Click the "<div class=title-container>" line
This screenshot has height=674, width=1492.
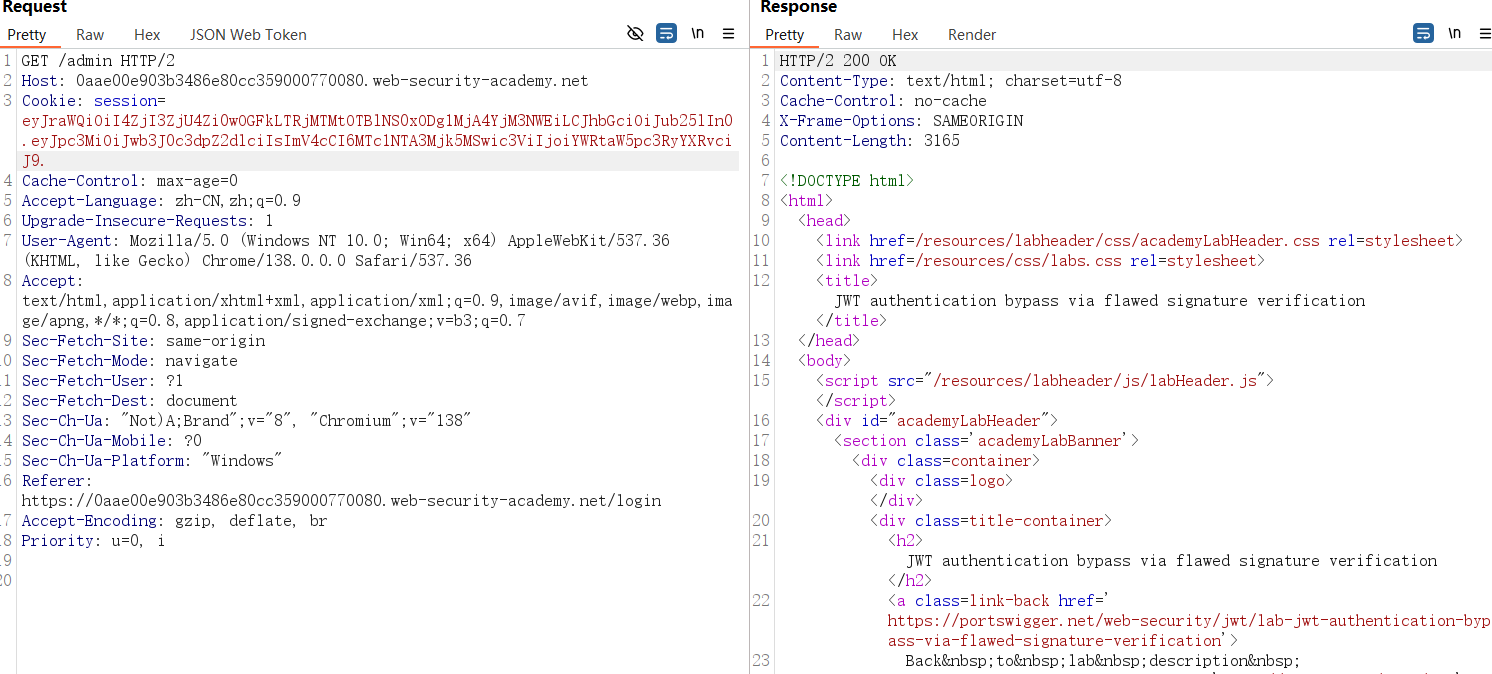pyautogui.click(x=991, y=521)
